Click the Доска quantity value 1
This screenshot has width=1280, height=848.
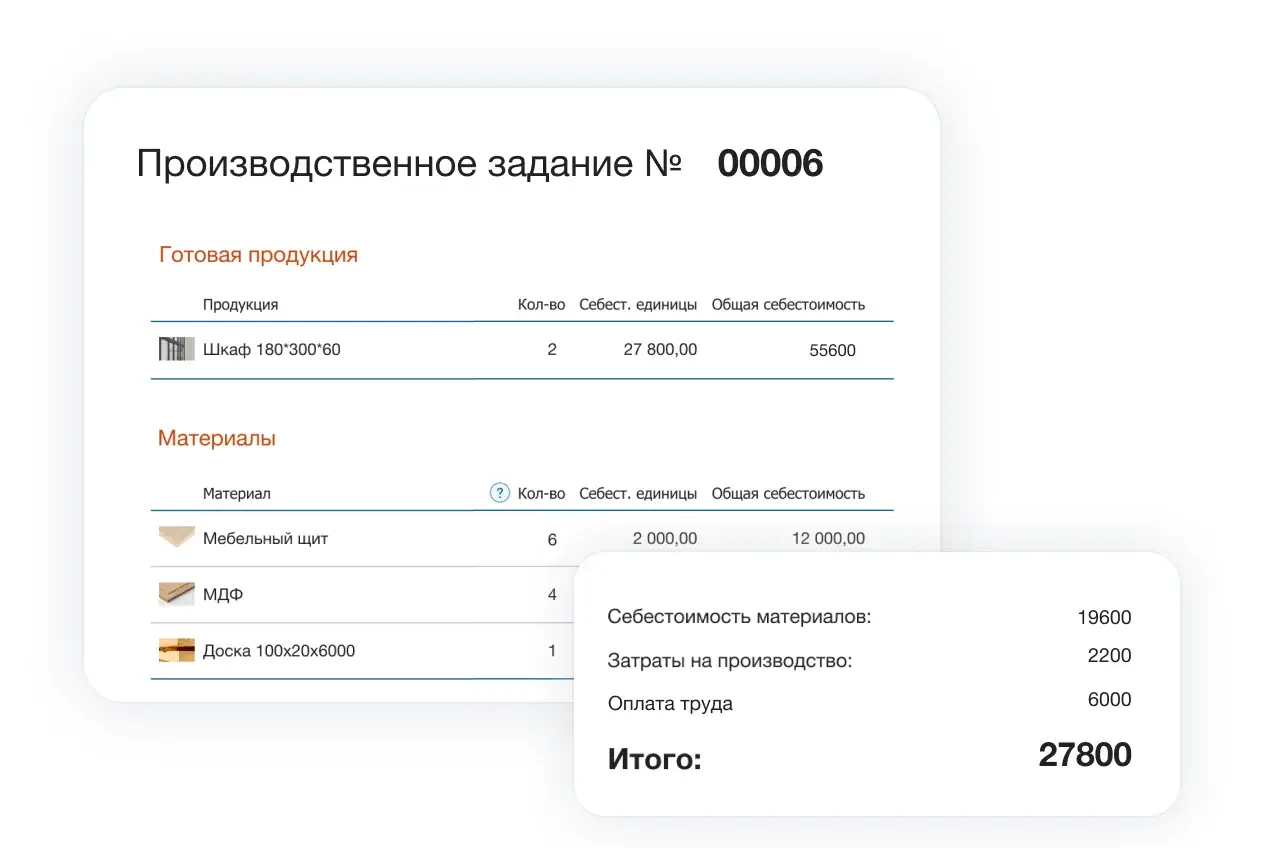click(552, 651)
